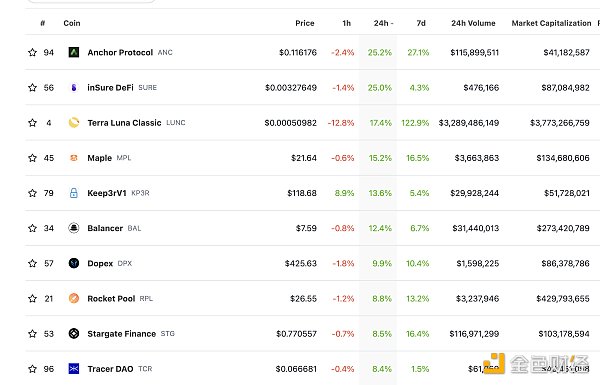
Task: Click the Stargate Finance logo icon
Action: pyautogui.click(x=74, y=333)
